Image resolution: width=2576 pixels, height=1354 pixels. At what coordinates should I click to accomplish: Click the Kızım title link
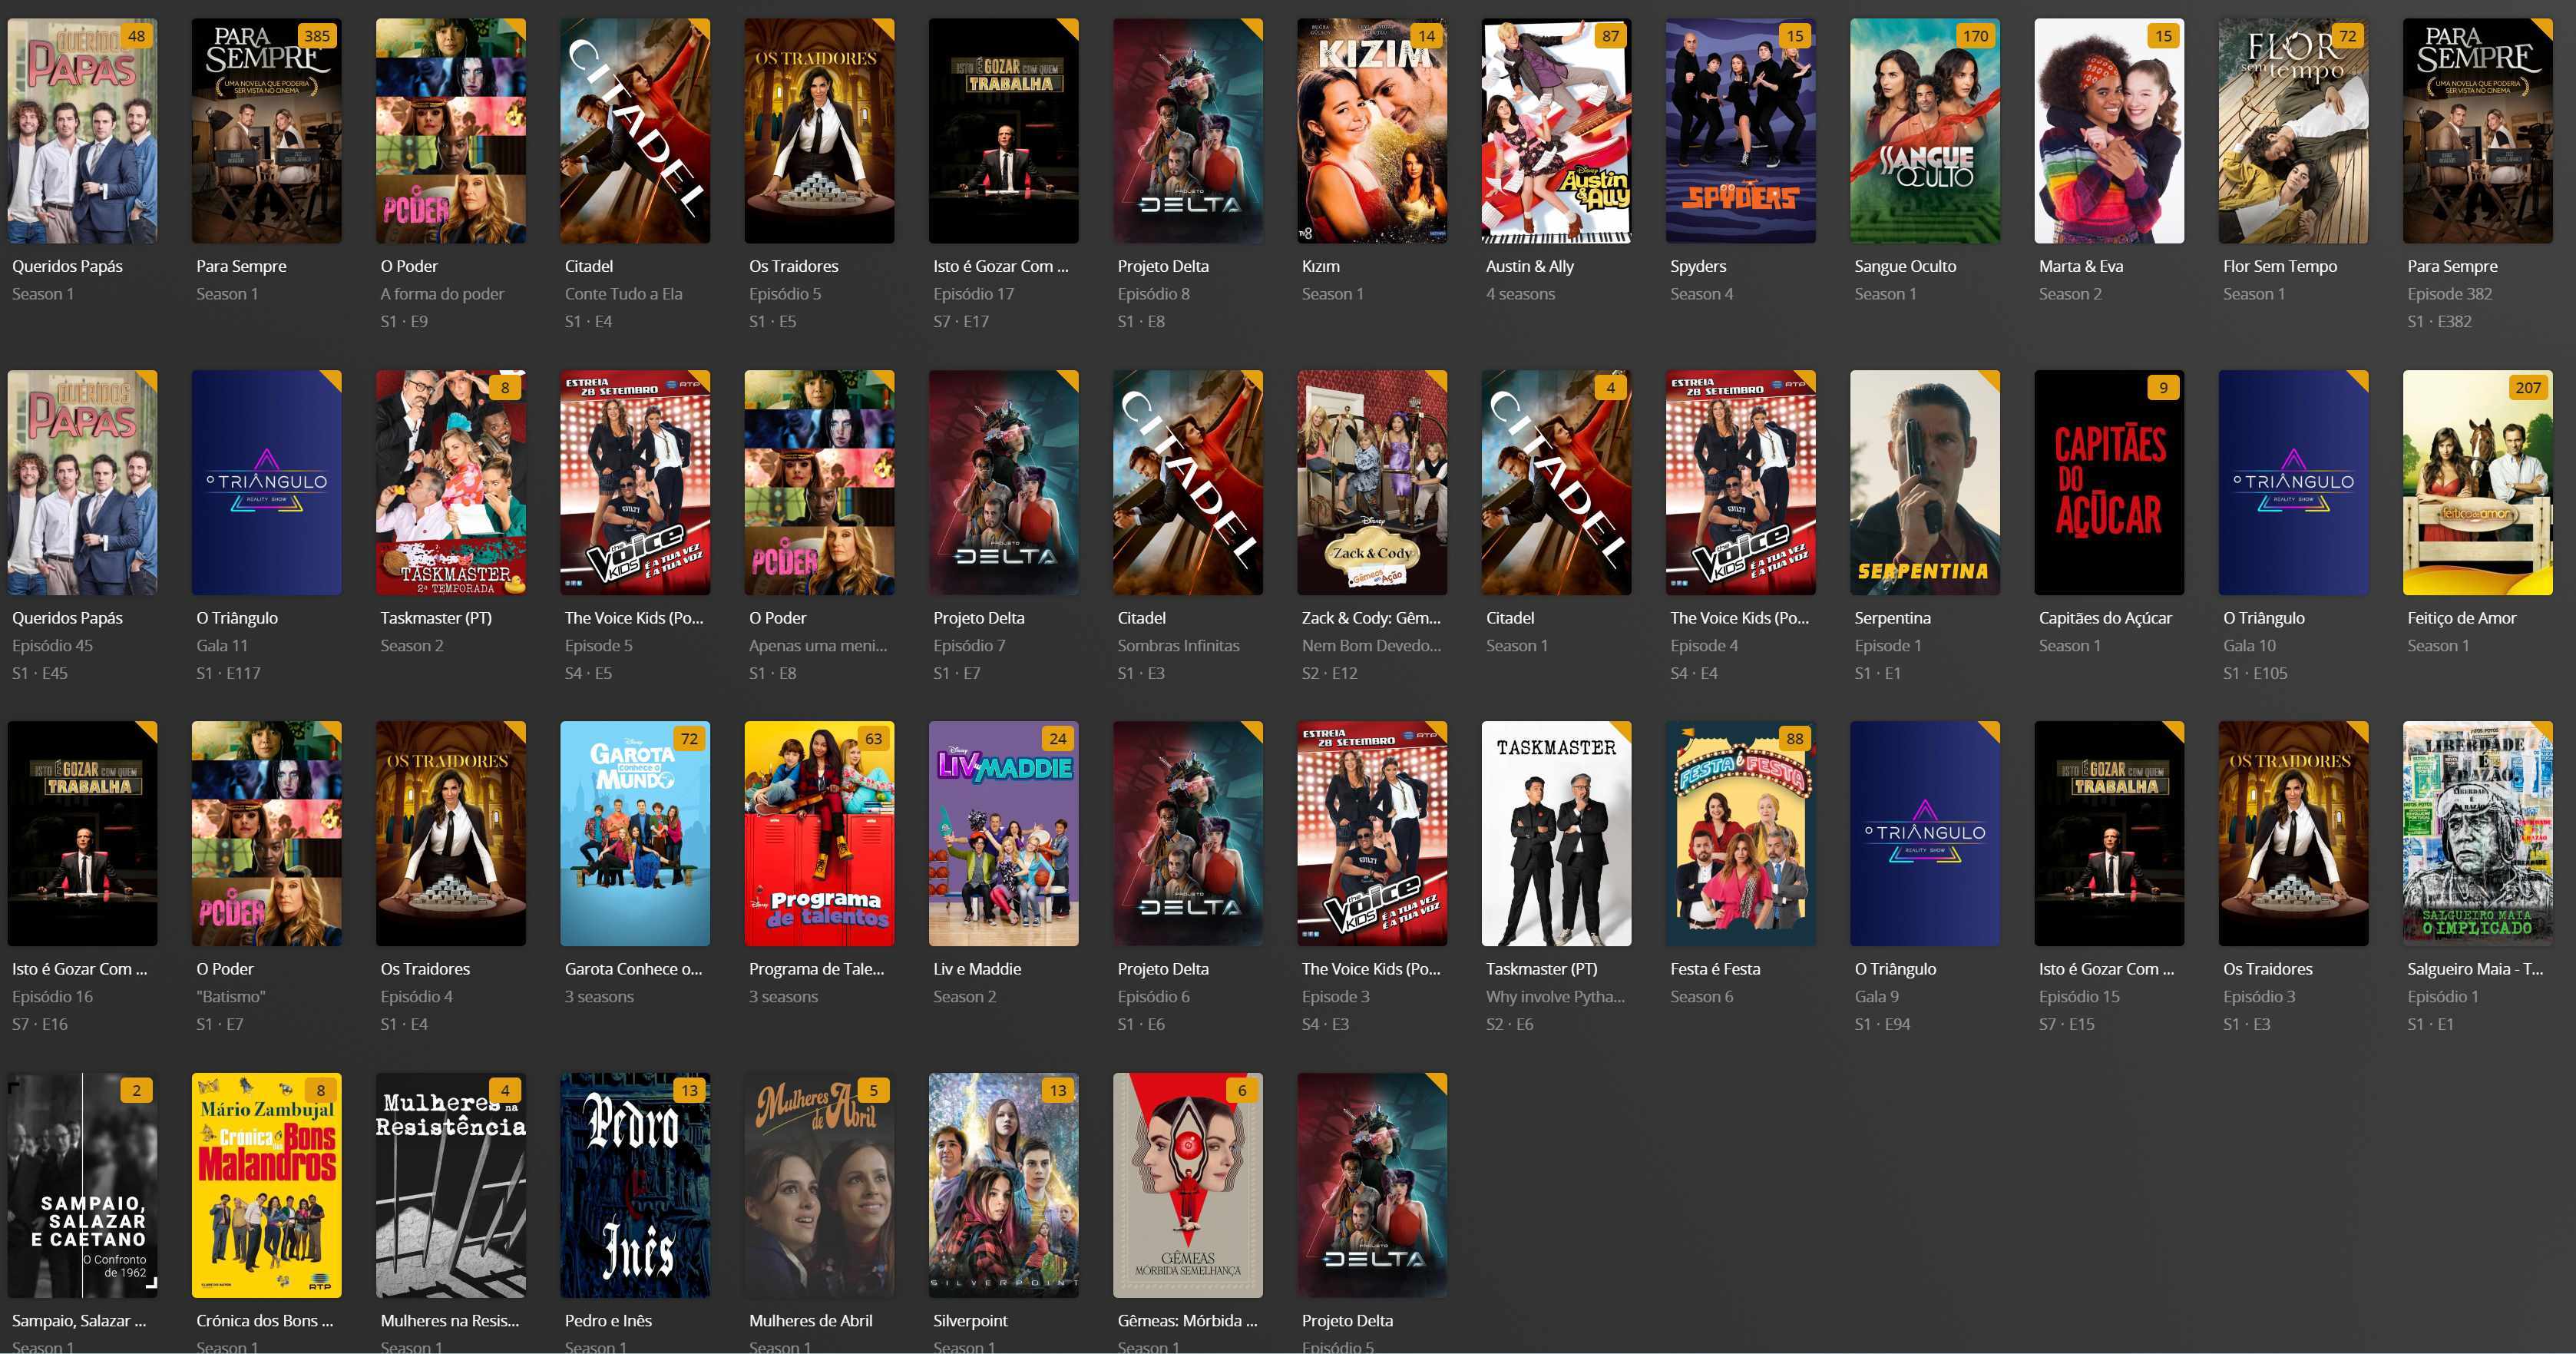tap(1320, 266)
